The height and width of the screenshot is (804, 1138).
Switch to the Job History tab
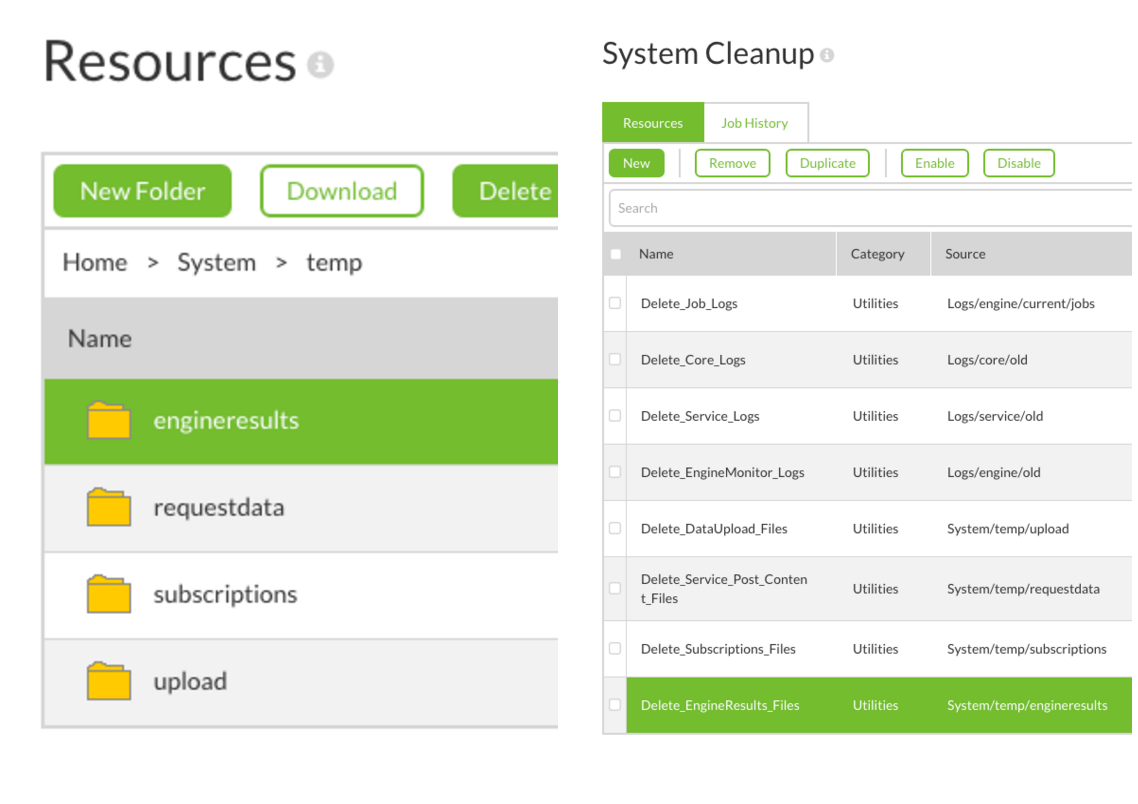coord(755,123)
